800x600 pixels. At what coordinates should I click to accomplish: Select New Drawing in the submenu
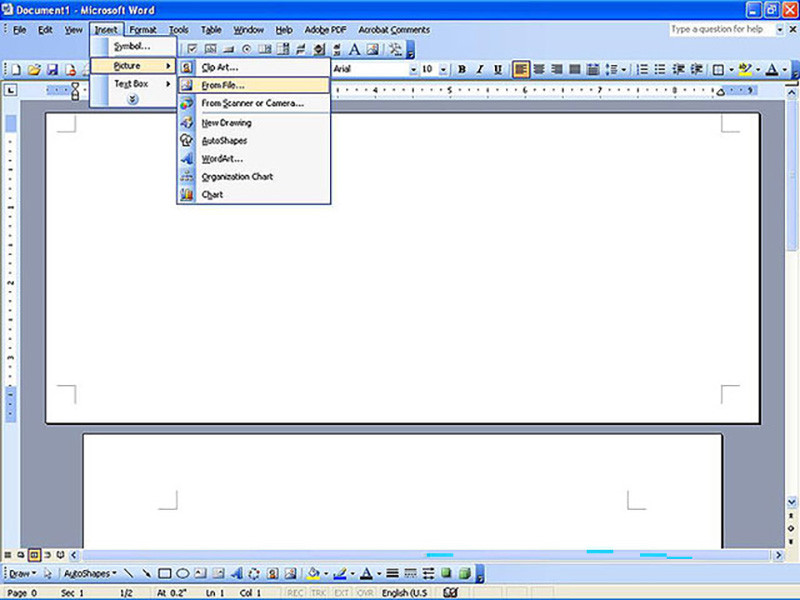tap(254, 122)
